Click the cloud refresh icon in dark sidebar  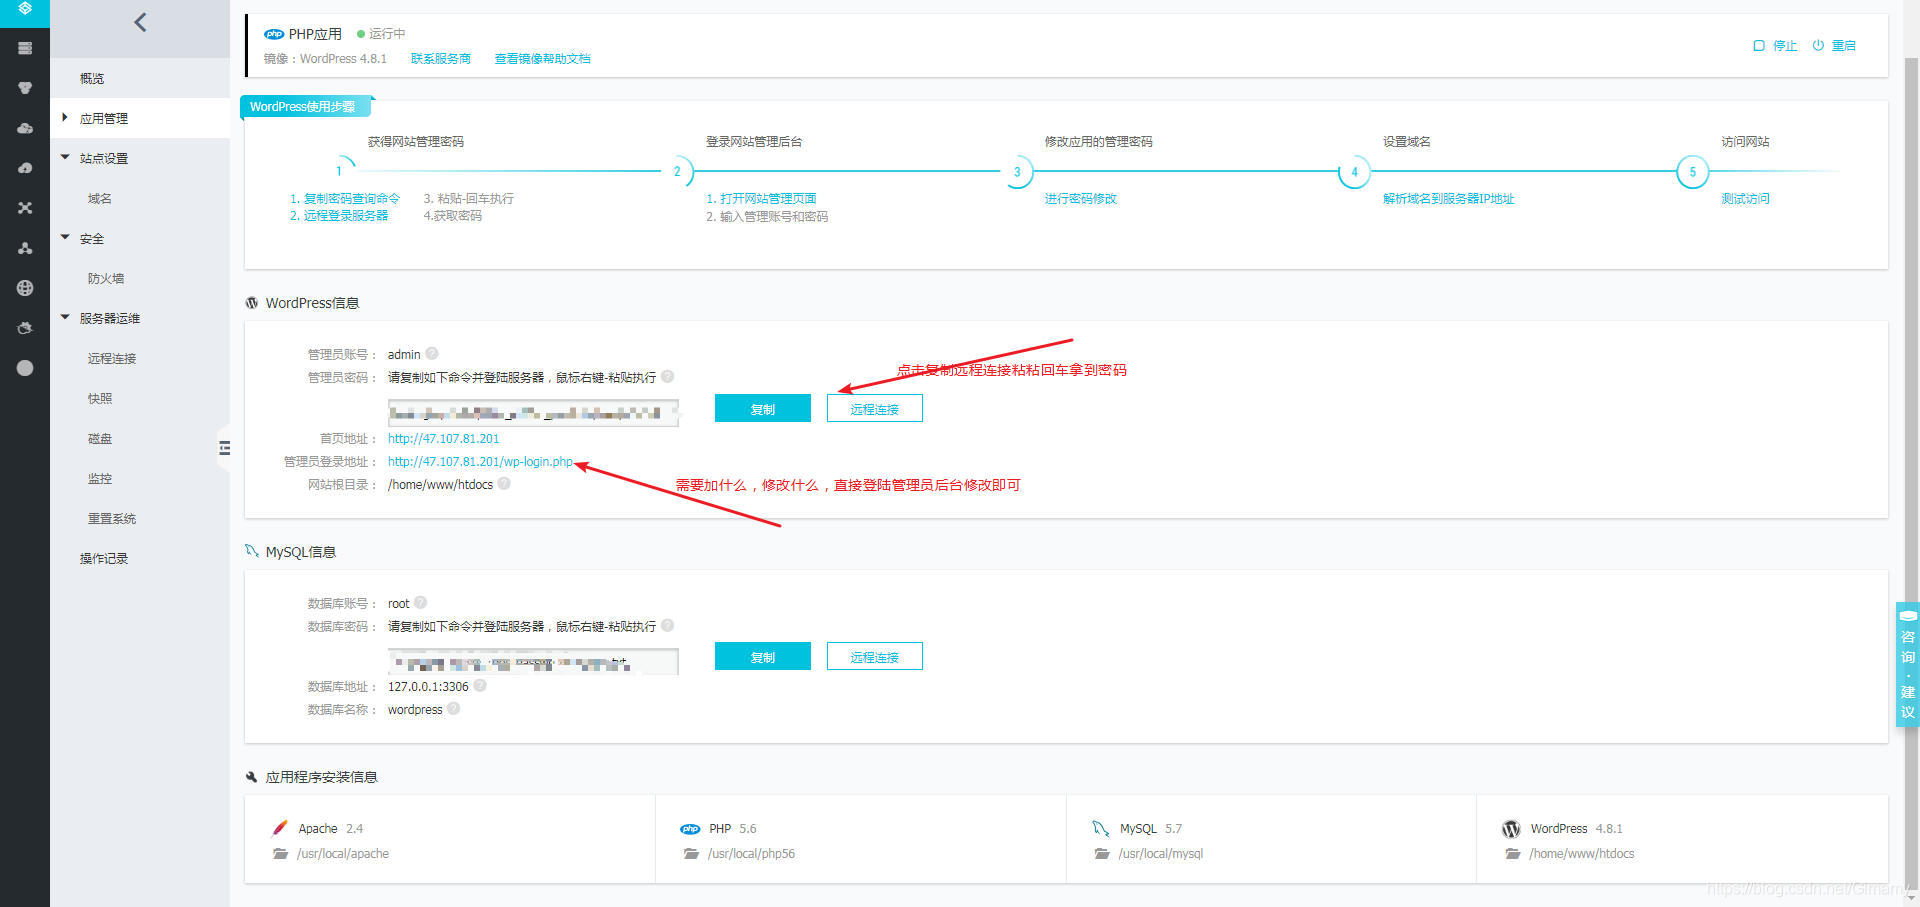[25, 328]
